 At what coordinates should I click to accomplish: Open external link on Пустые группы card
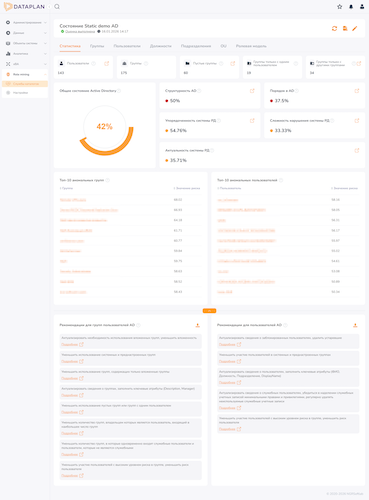[233, 63]
